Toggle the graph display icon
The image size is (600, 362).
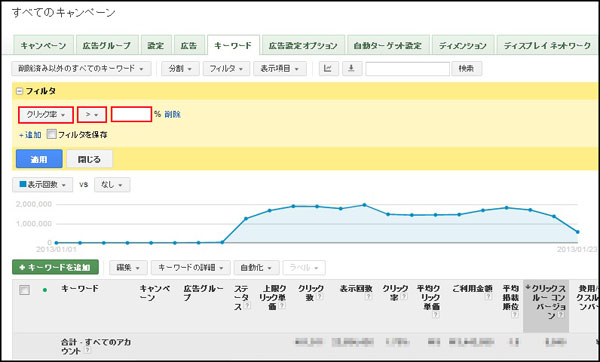pos(329,69)
